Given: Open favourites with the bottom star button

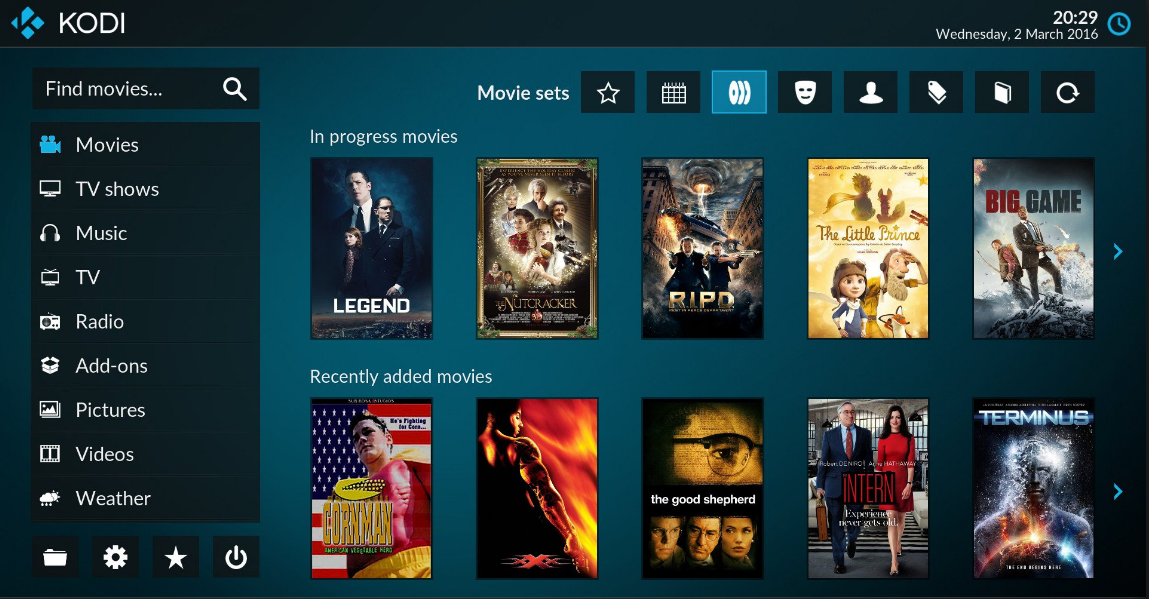Looking at the screenshot, I should 175,557.
